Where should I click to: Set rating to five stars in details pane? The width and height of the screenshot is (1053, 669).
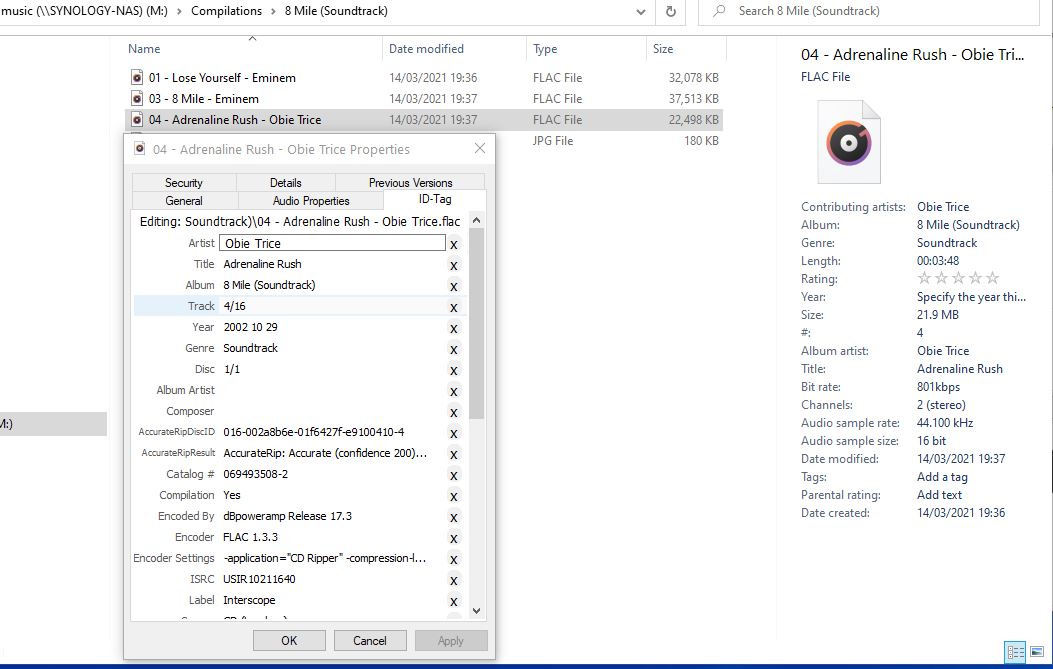(x=993, y=278)
